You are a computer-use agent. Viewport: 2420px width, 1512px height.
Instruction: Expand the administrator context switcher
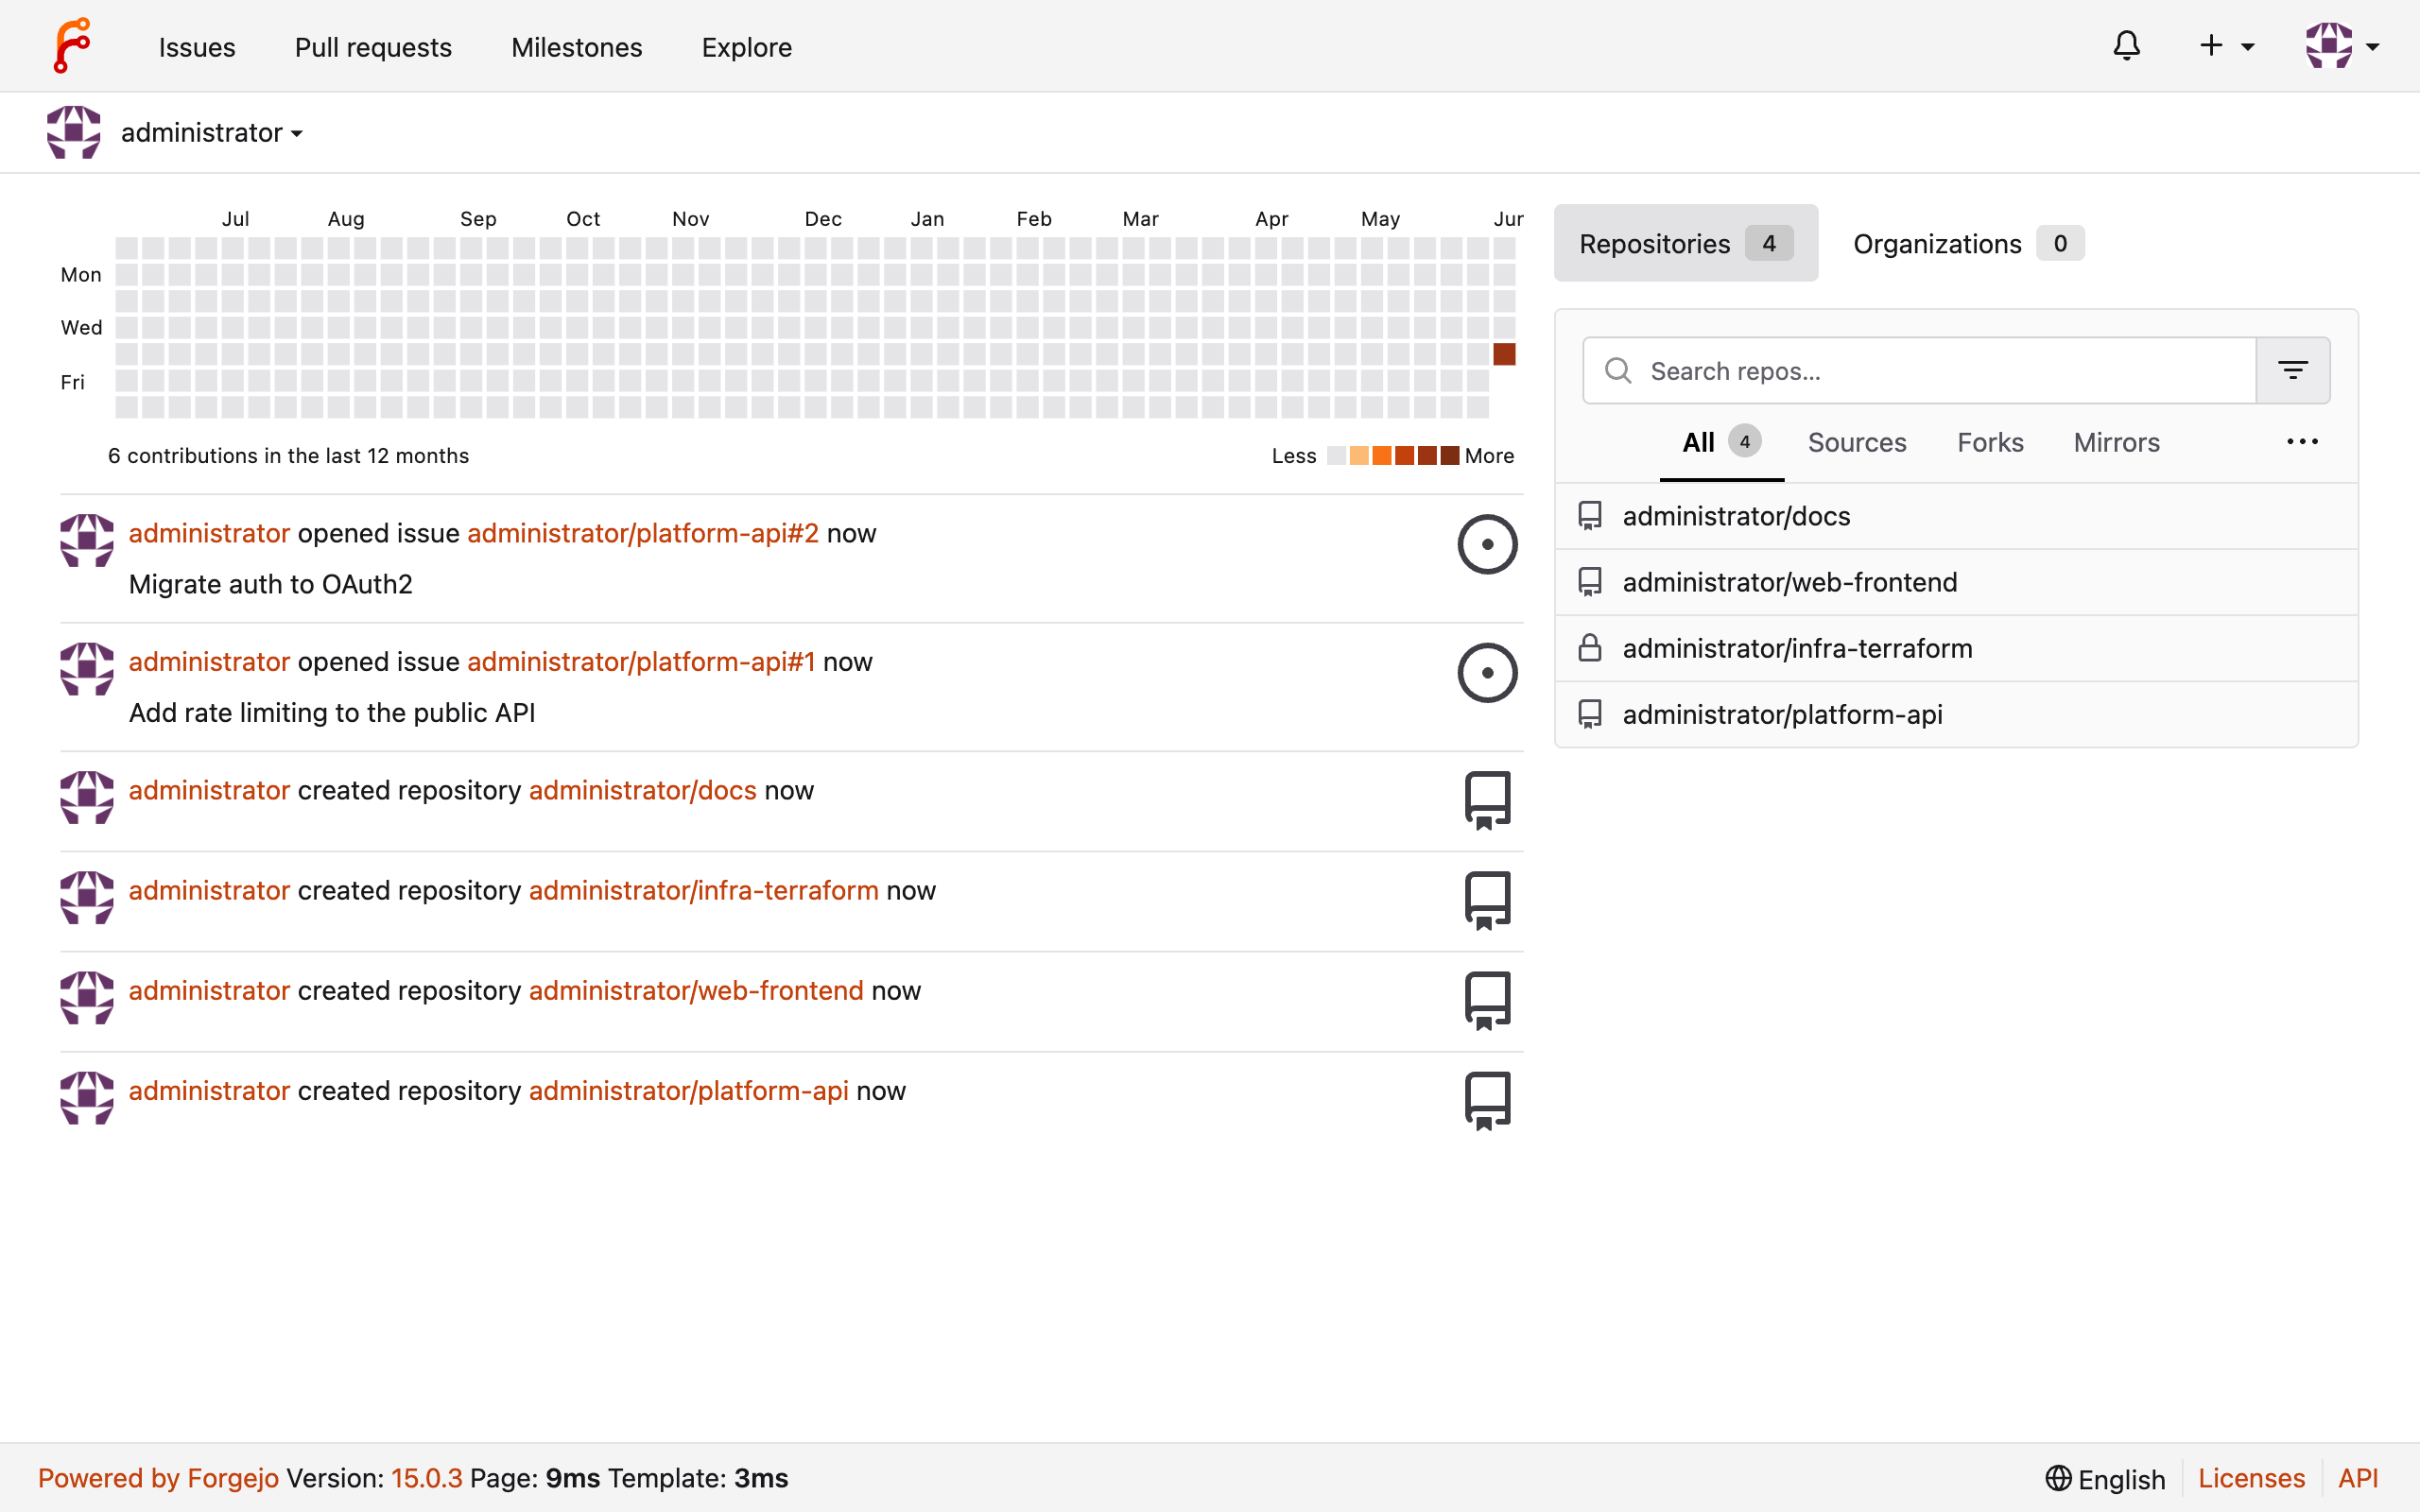pyautogui.click(x=211, y=132)
